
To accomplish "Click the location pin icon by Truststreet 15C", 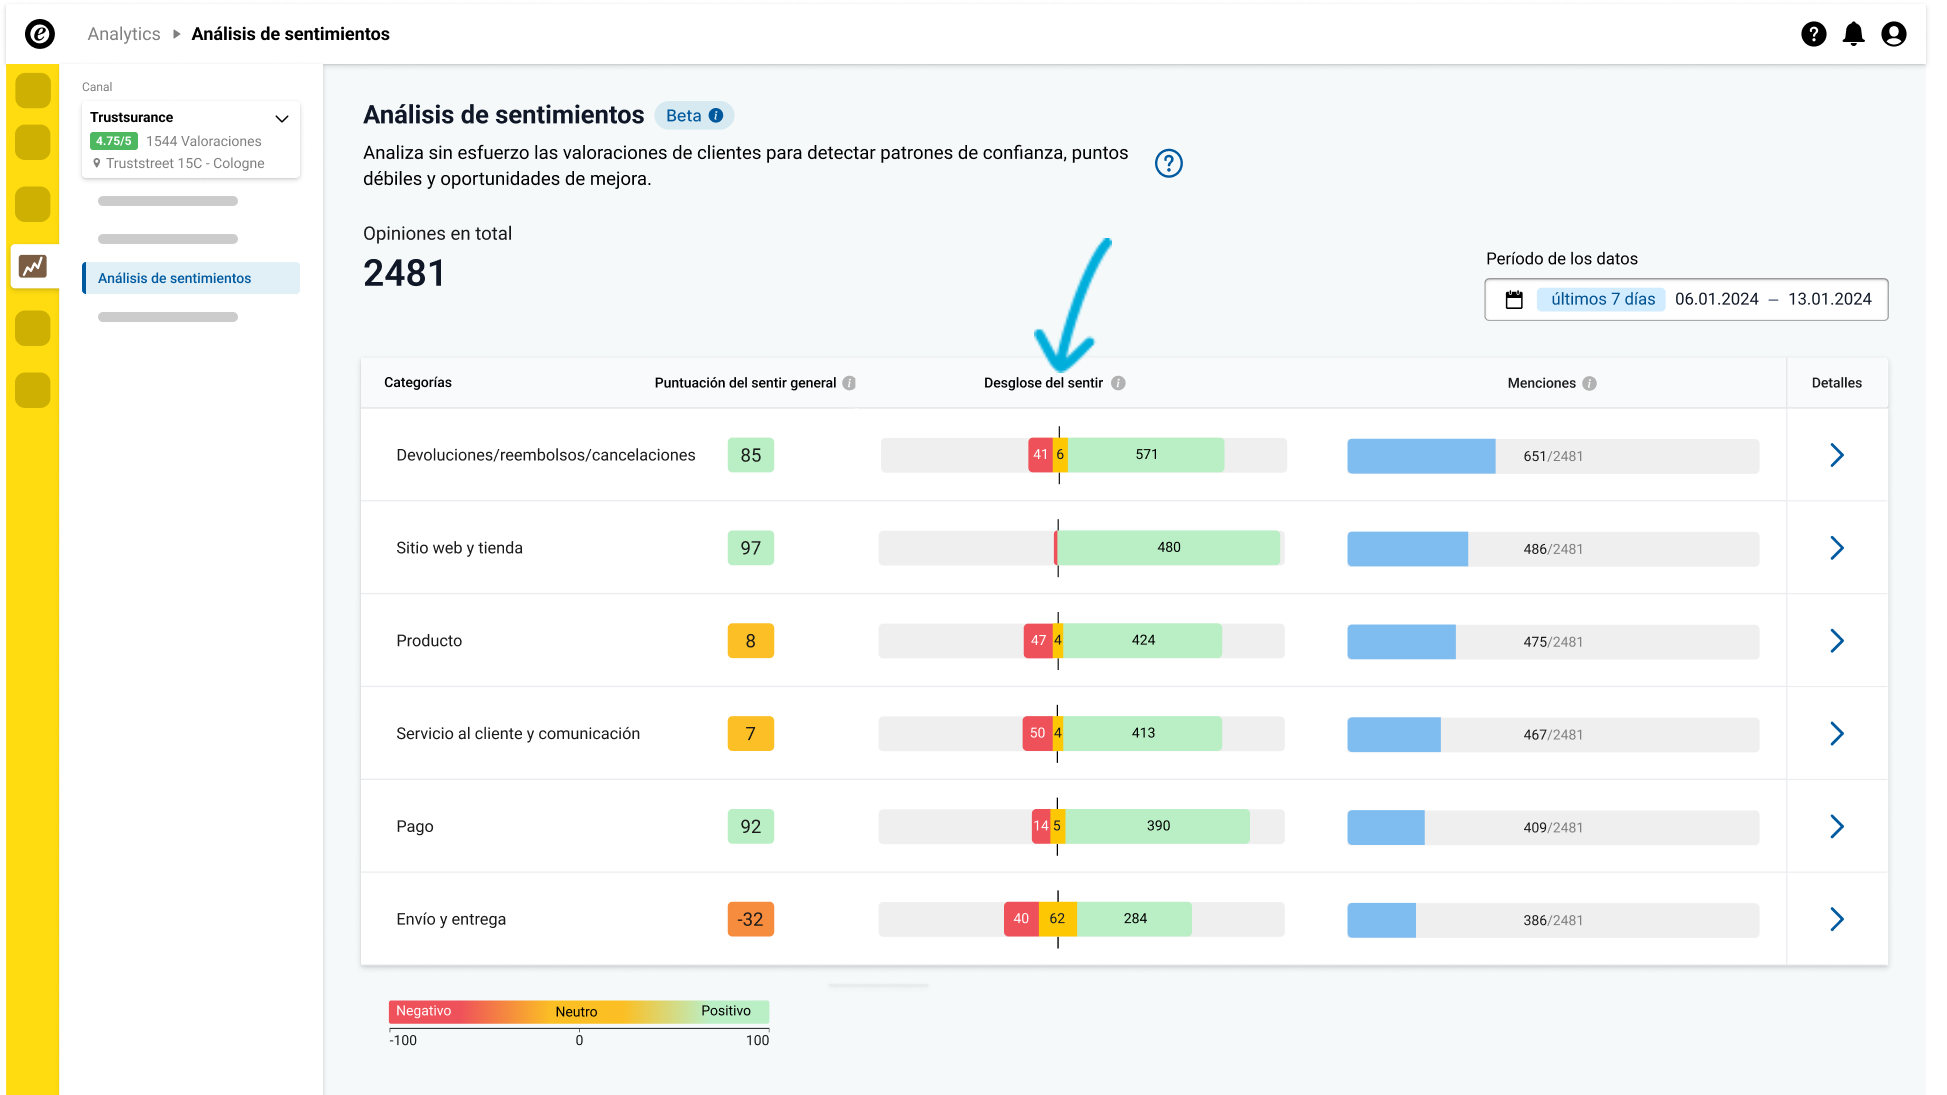I will coord(97,163).
